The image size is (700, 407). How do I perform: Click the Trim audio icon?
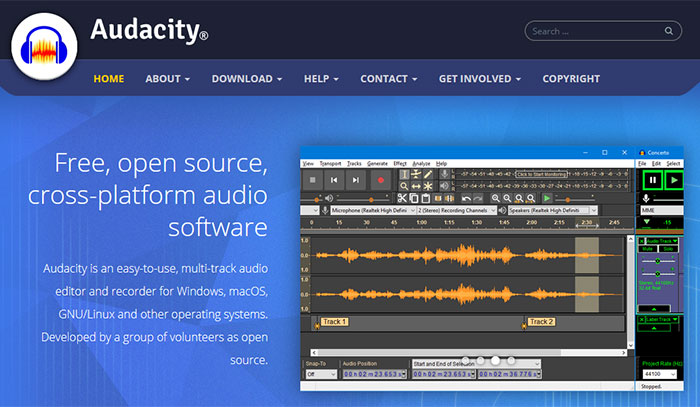(x=438, y=198)
